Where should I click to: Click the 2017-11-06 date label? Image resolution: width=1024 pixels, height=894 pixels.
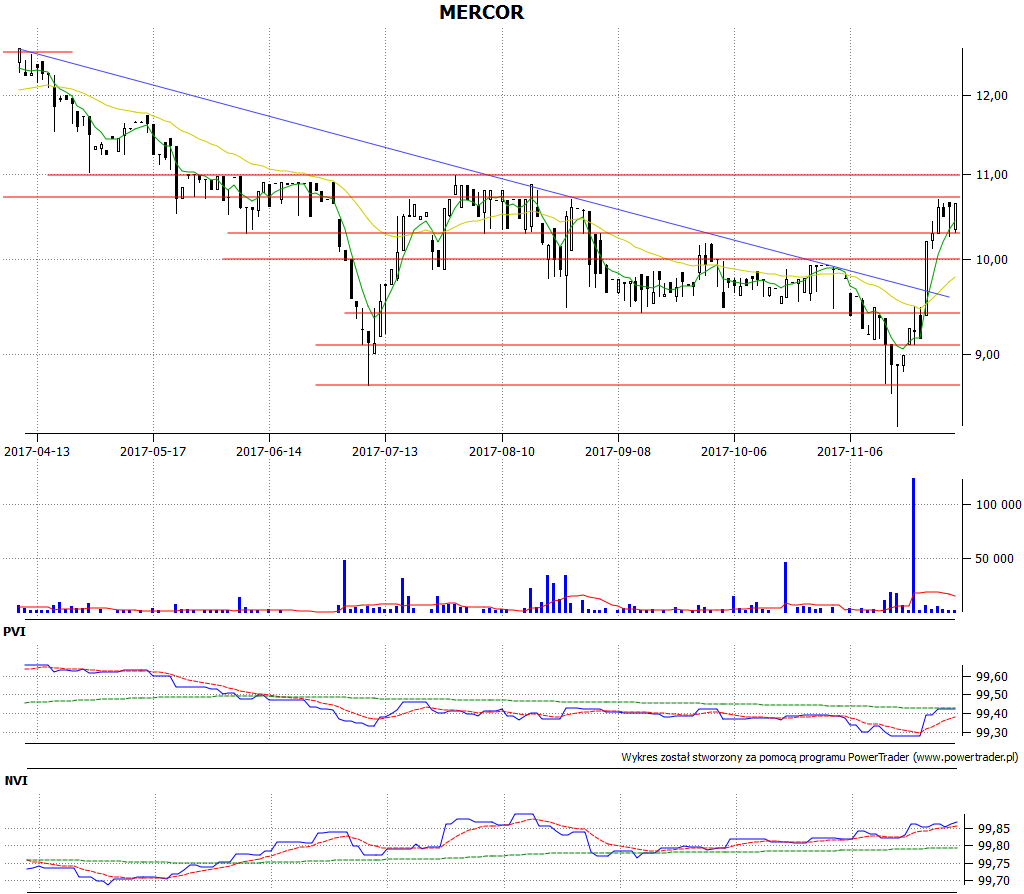(x=850, y=451)
